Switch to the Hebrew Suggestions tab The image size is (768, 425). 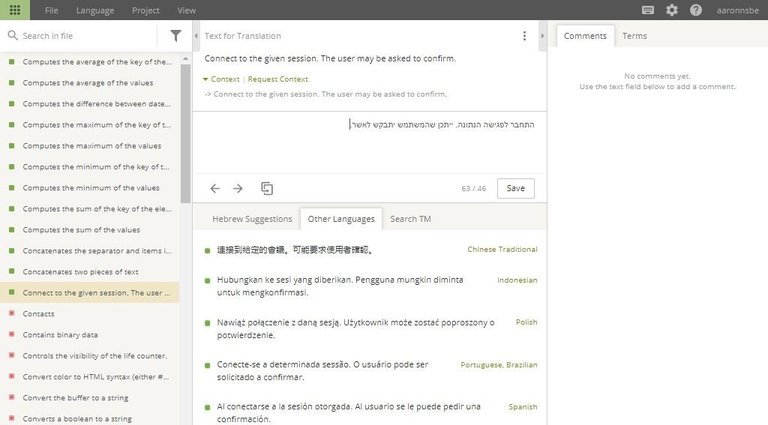coord(246,219)
